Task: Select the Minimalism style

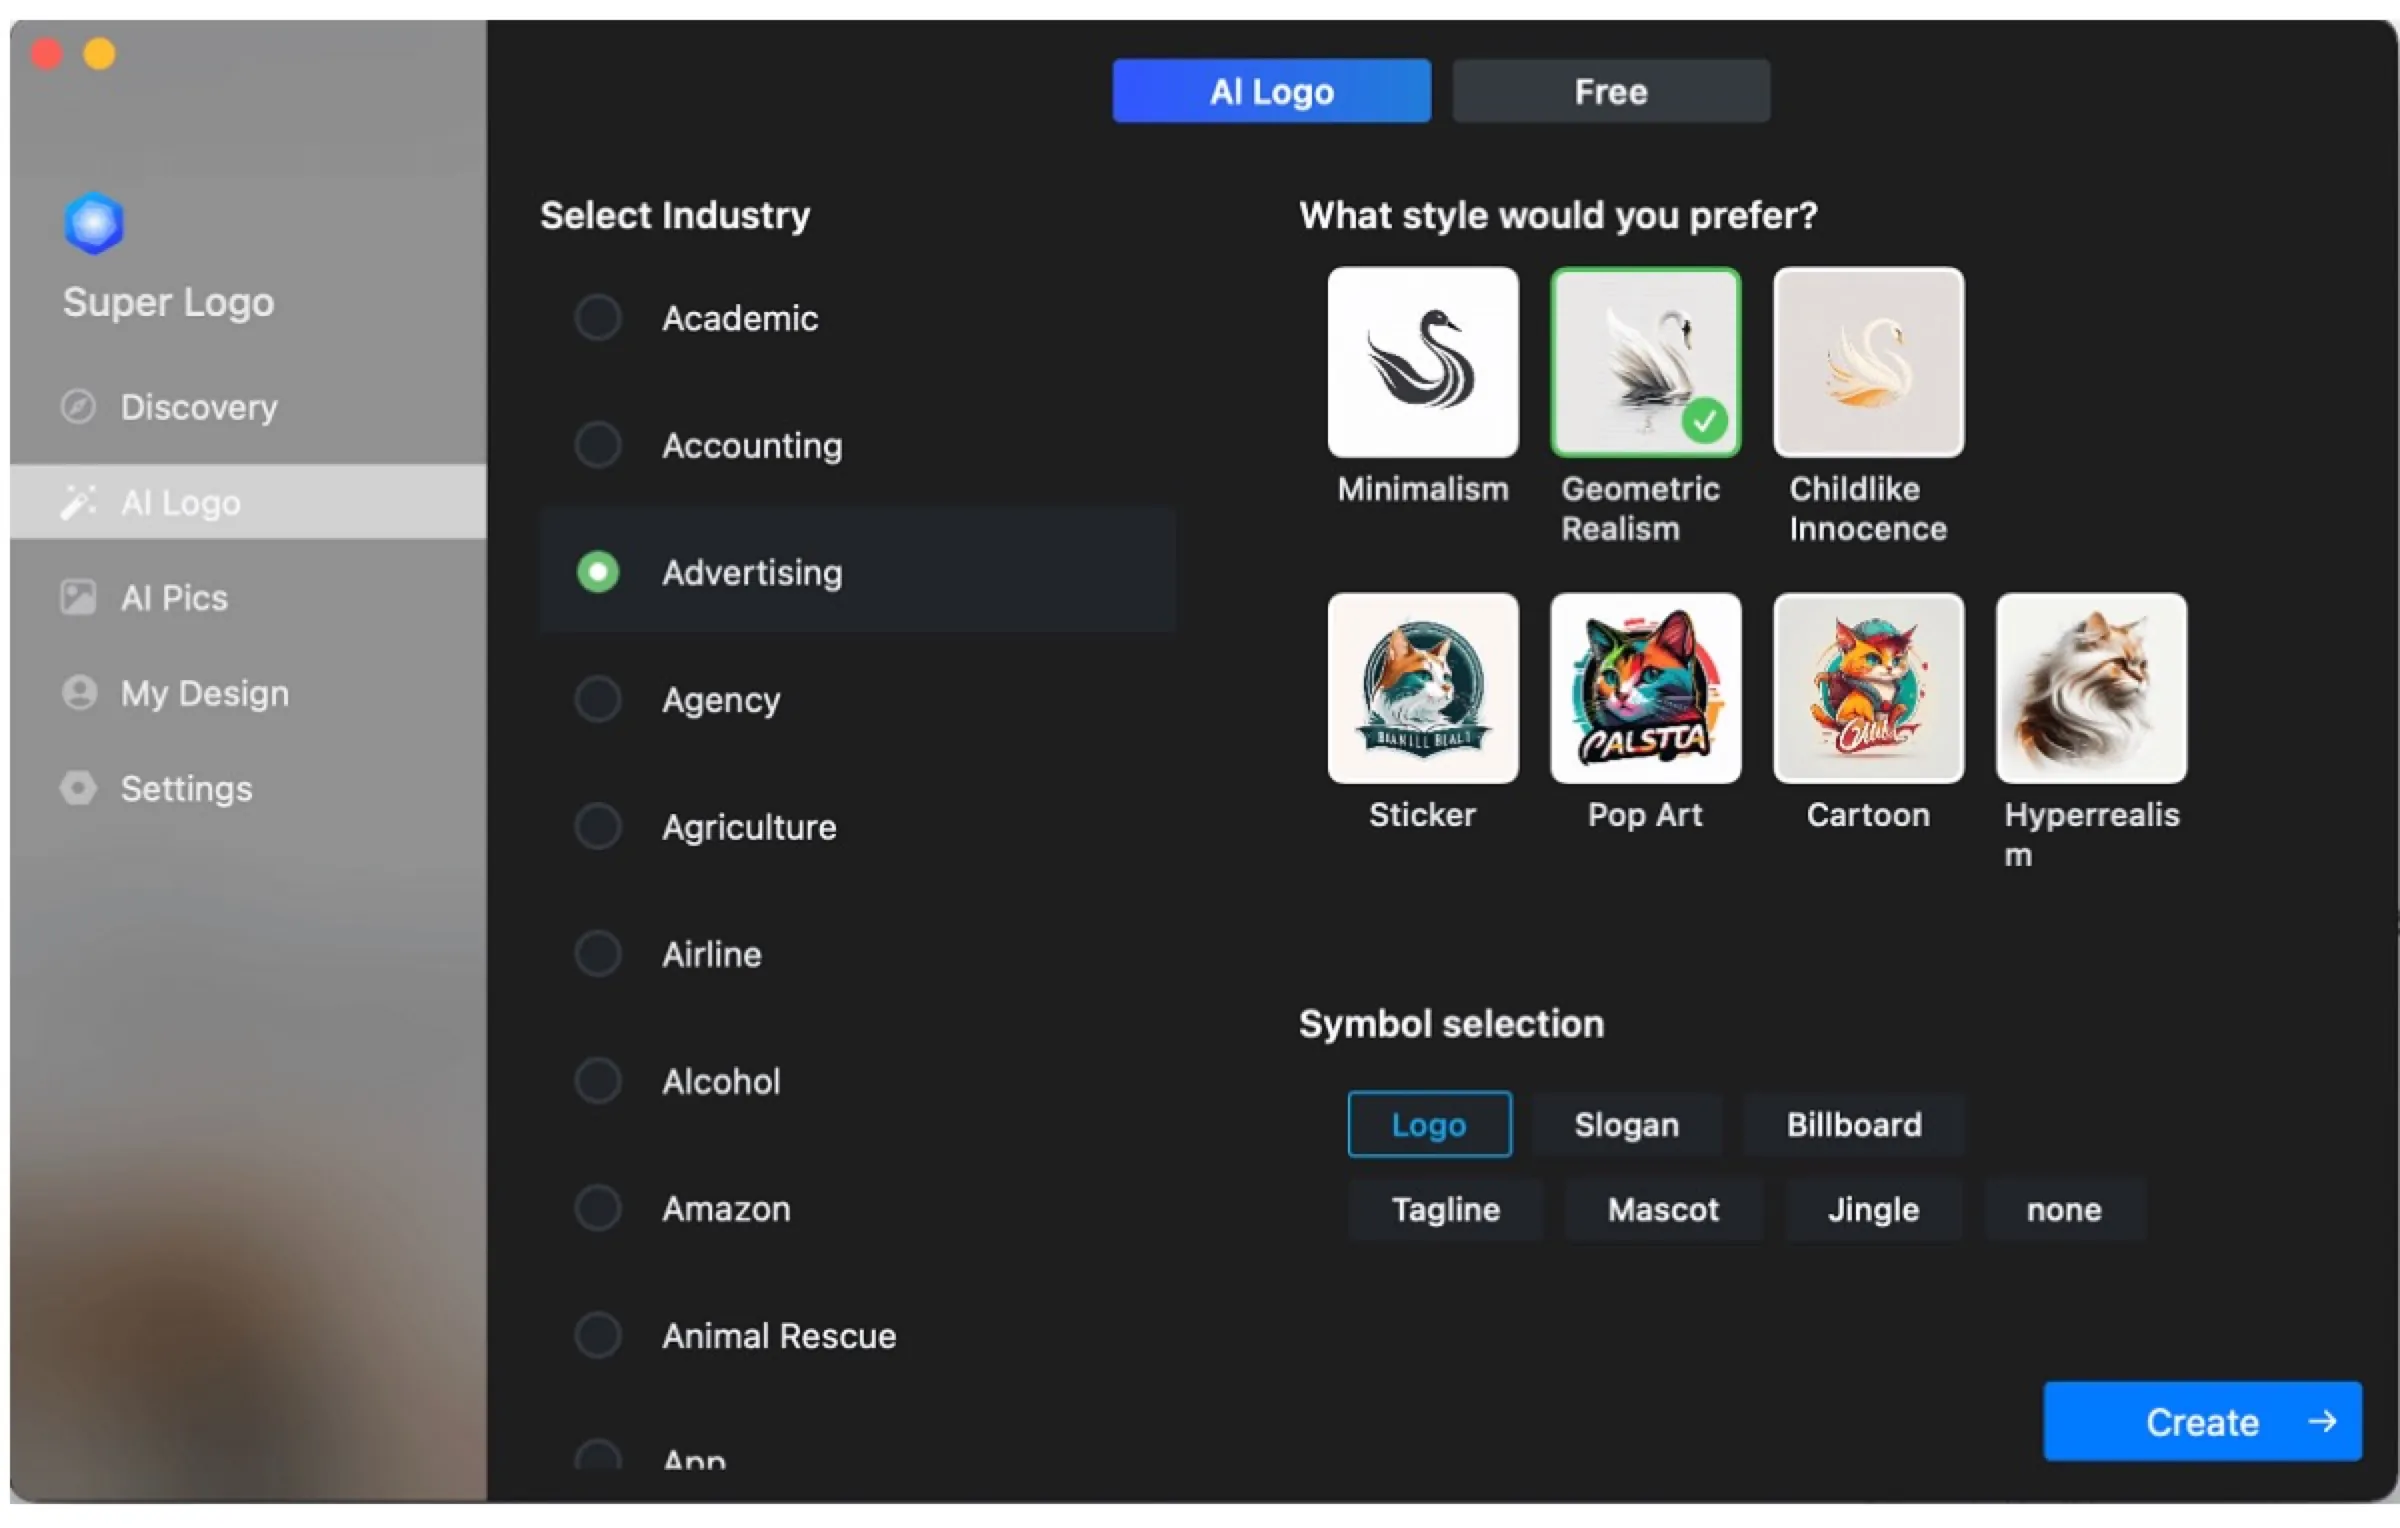Action: coord(1422,362)
